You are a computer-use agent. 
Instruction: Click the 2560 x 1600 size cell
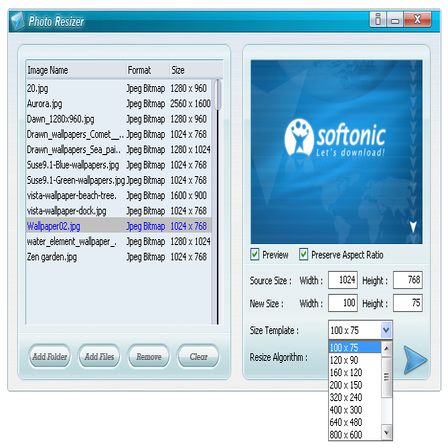pyautogui.click(x=190, y=104)
